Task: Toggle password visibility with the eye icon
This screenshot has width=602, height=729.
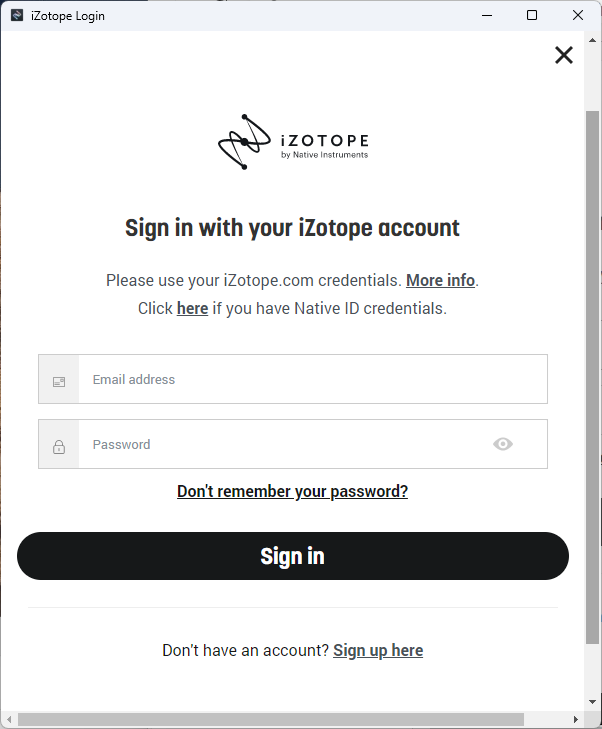Action: pos(503,444)
